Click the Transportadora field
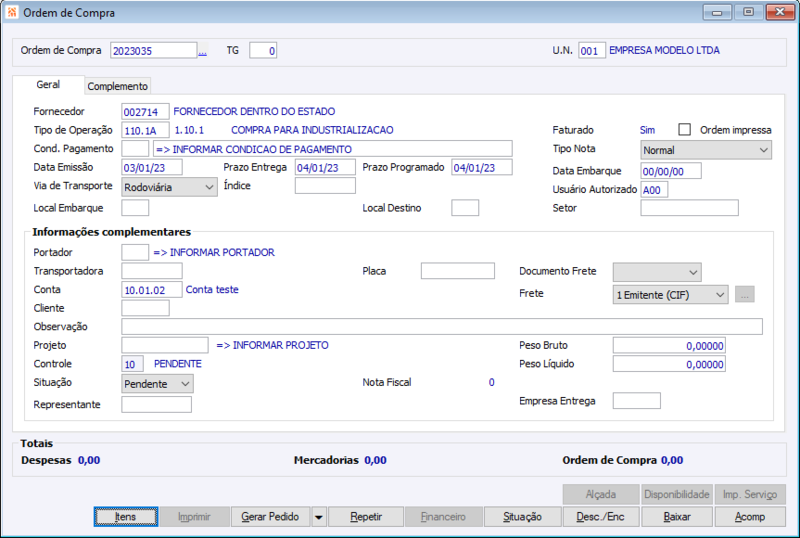The height and width of the screenshot is (538, 800). click(152, 271)
